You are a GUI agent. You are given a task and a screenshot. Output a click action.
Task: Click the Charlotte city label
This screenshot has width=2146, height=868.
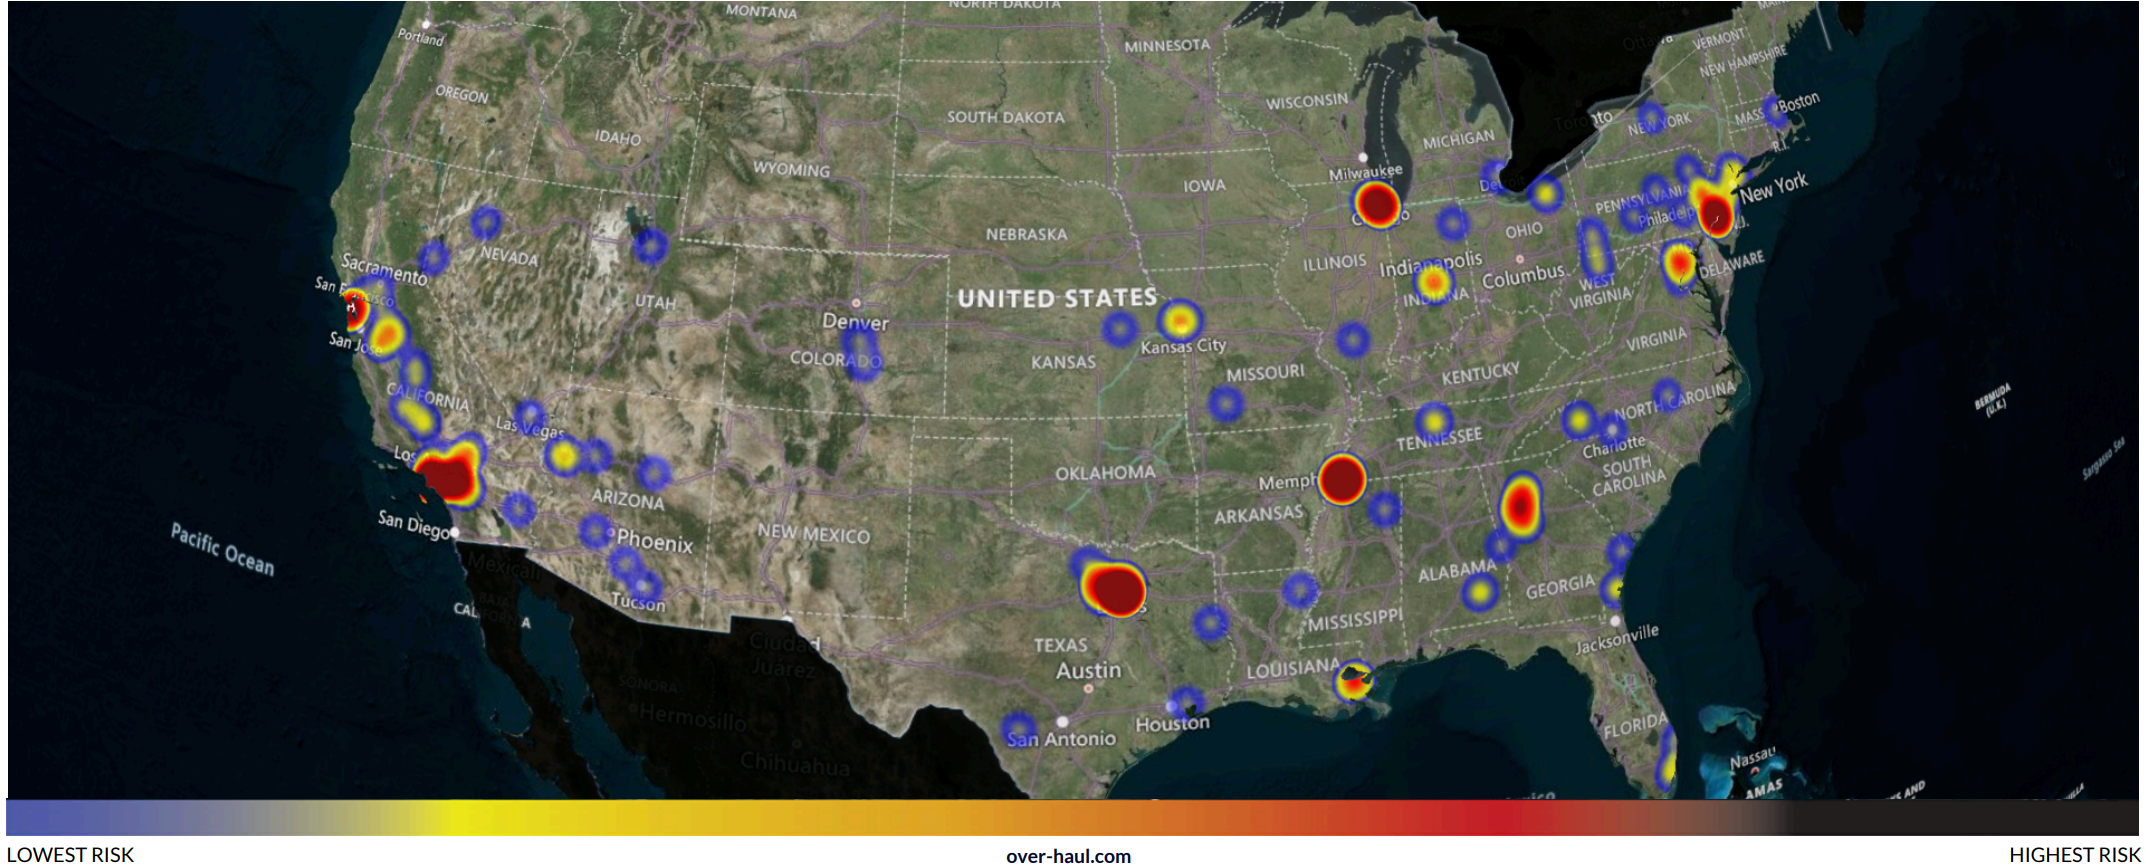(x=1613, y=446)
